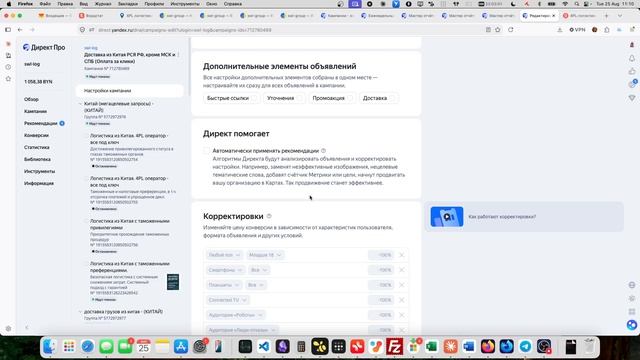Toggle the Промоакция switch

click(350, 98)
